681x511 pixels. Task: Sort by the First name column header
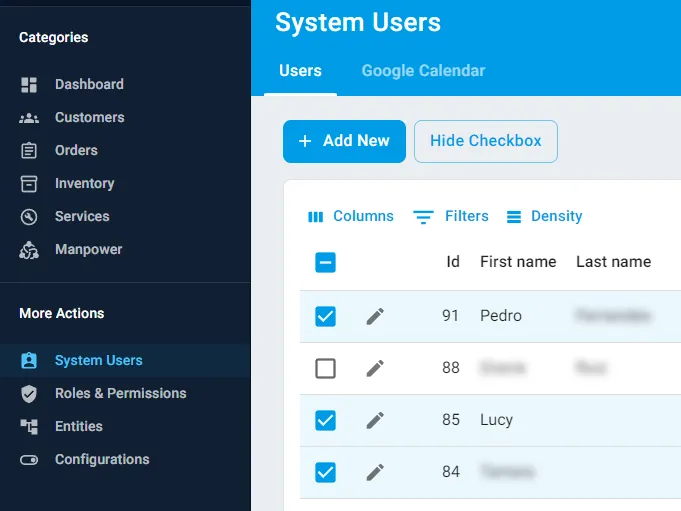click(518, 262)
